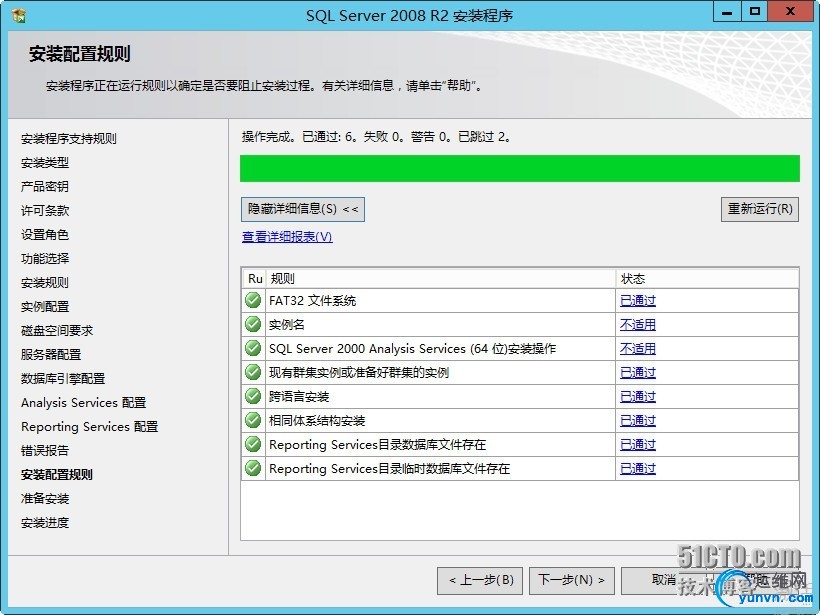
Task: Open 已通过 status link for 相同体系结构安装
Action: (637, 421)
